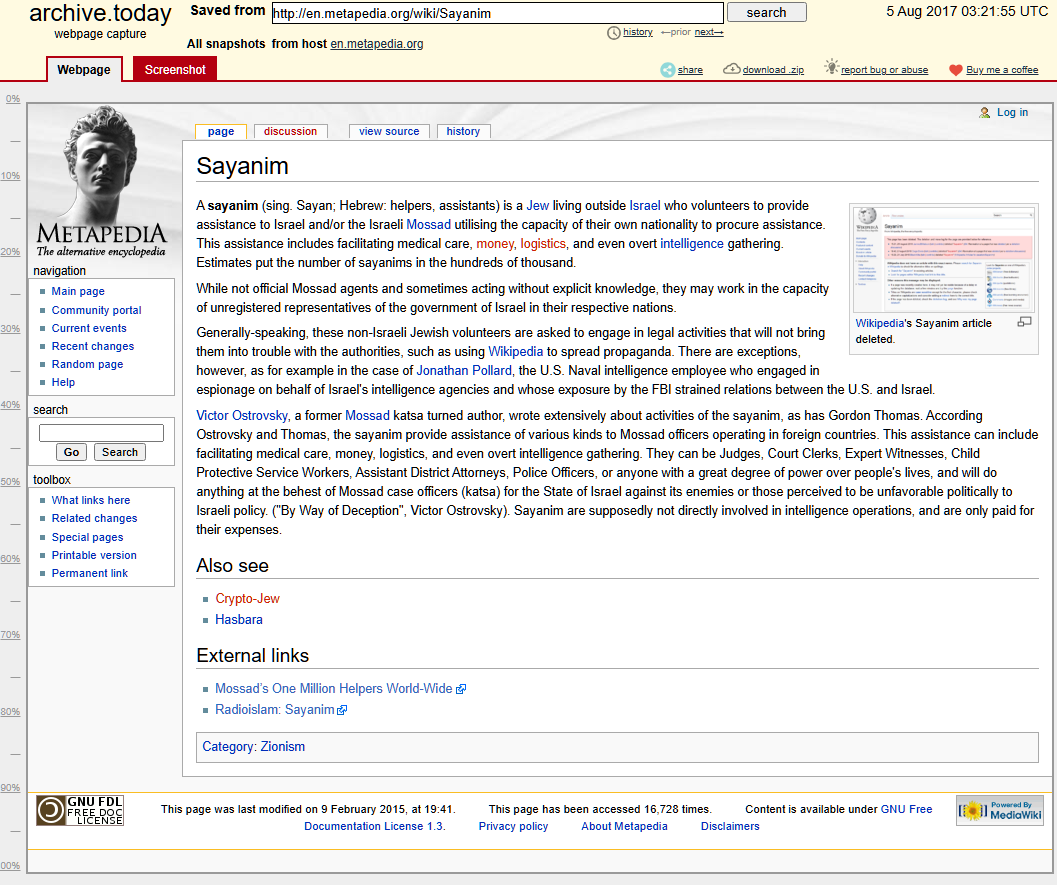Follow the Jonathan Pollard link
This screenshot has height=885, width=1057.
[x=464, y=370]
